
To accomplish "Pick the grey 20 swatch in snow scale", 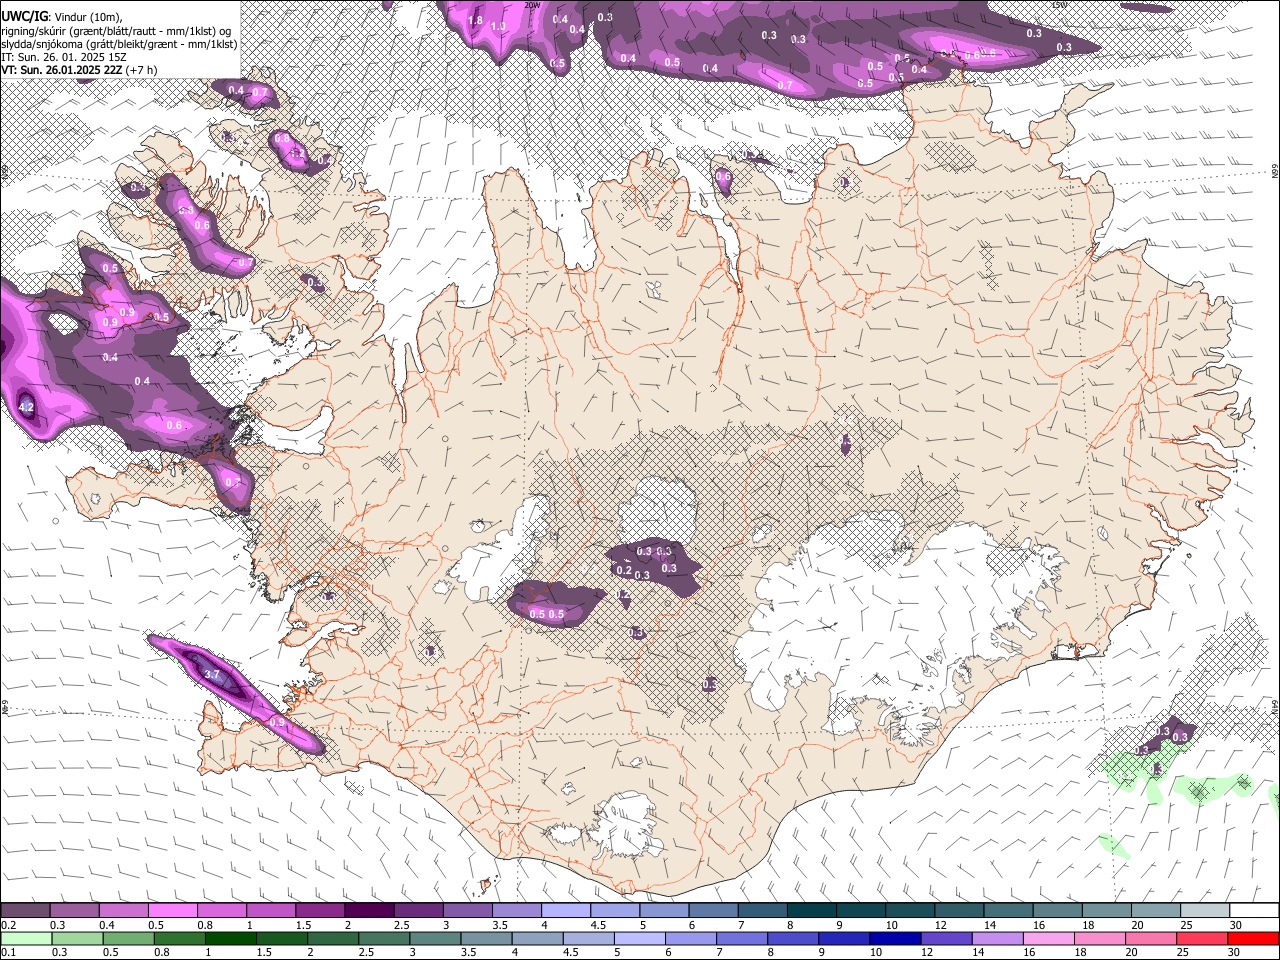I will [x=1155, y=911].
